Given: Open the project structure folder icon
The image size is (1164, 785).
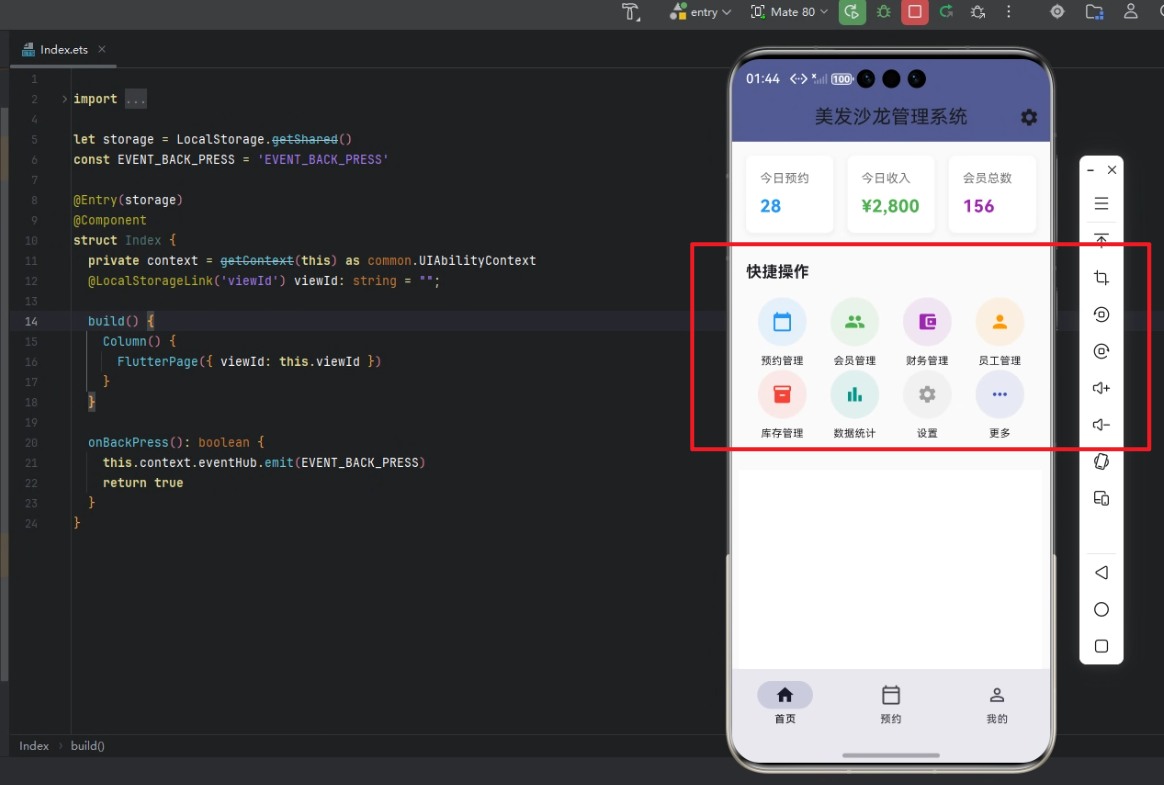Looking at the screenshot, I should [x=1094, y=12].
